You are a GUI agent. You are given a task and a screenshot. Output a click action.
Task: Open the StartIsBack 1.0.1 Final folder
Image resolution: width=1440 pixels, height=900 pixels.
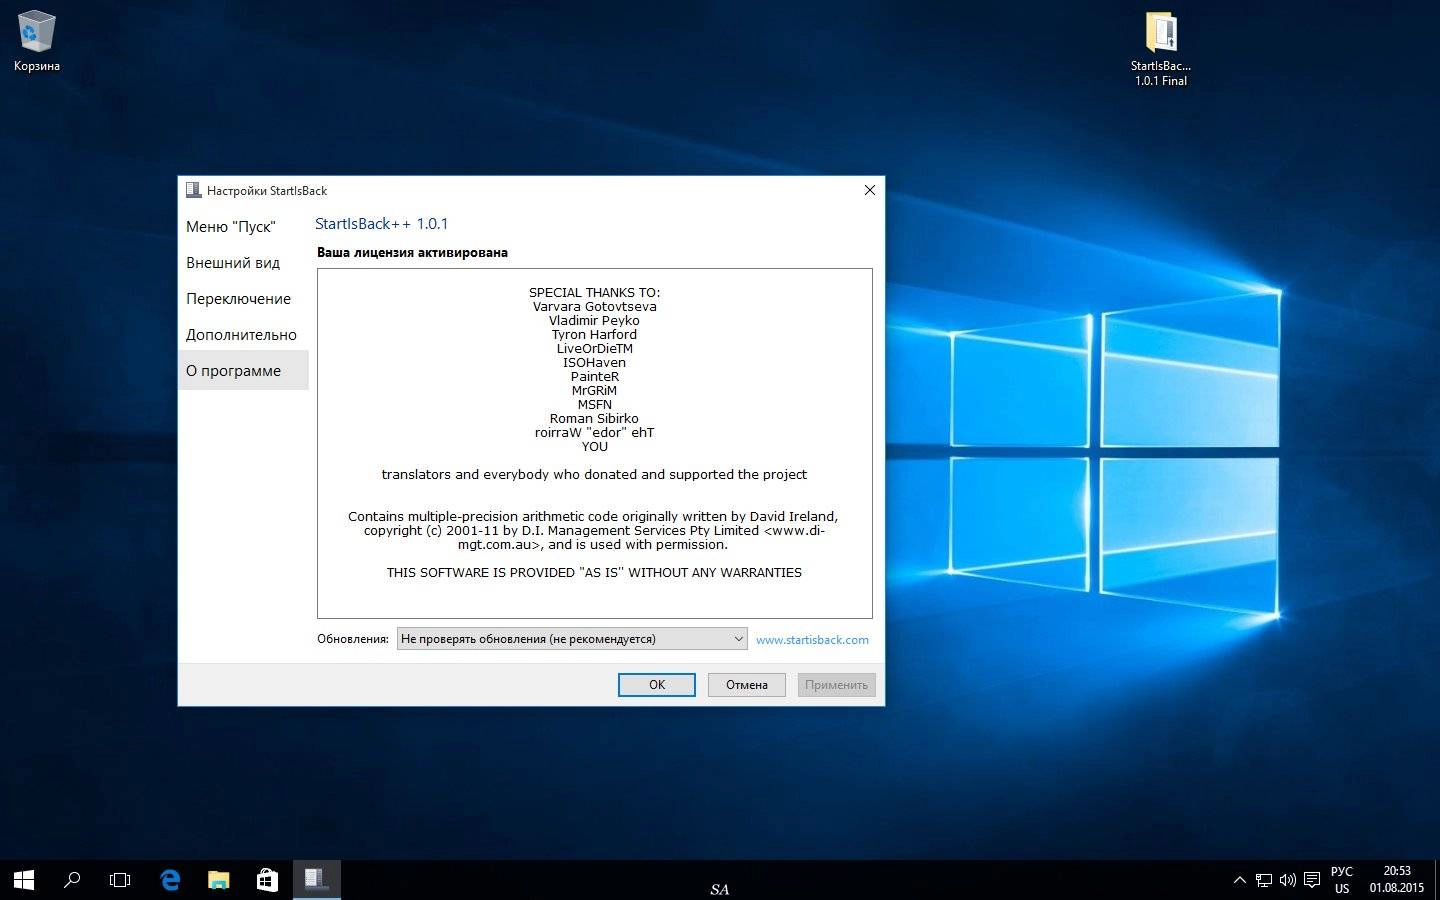click(1161, 48)
